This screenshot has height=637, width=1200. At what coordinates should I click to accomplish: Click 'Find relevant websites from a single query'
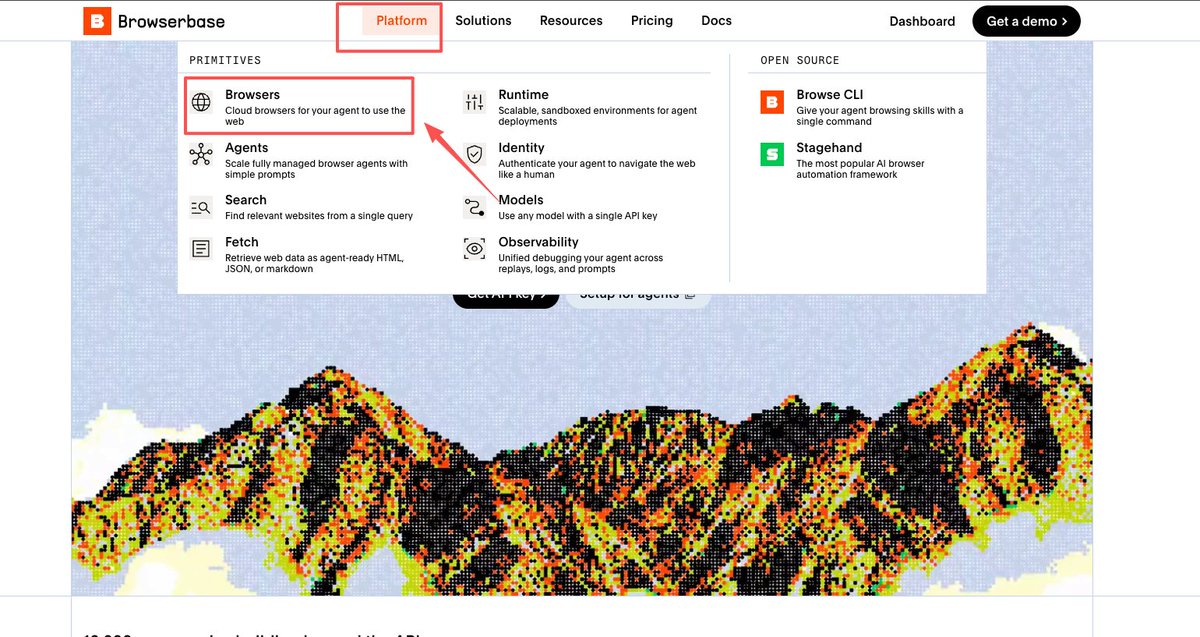point(319,216)
